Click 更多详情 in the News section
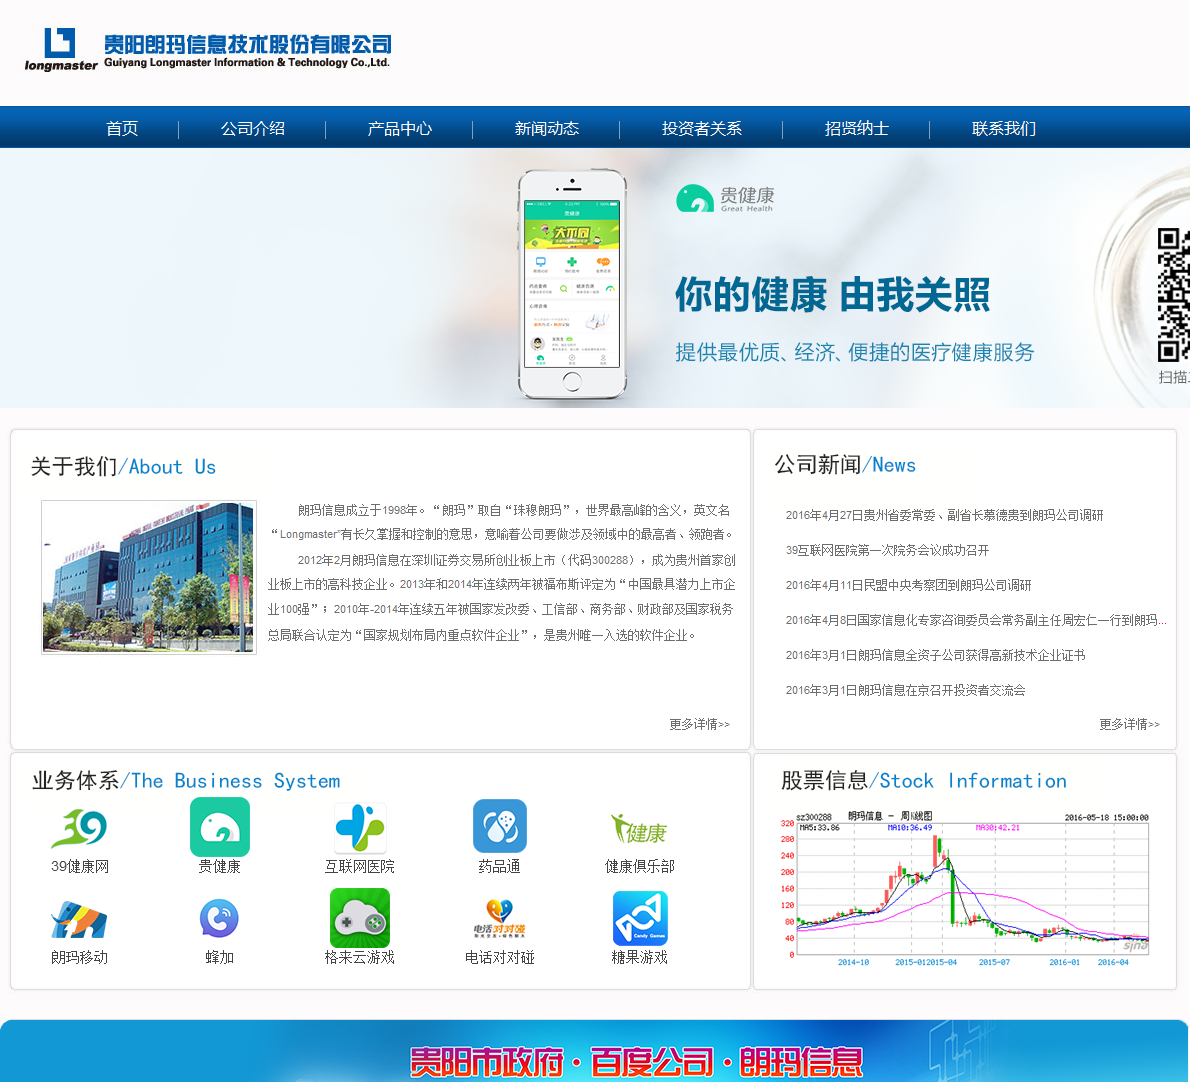The height and width of the screenshot is (1082, 1190). click(x=1129, y=724)
